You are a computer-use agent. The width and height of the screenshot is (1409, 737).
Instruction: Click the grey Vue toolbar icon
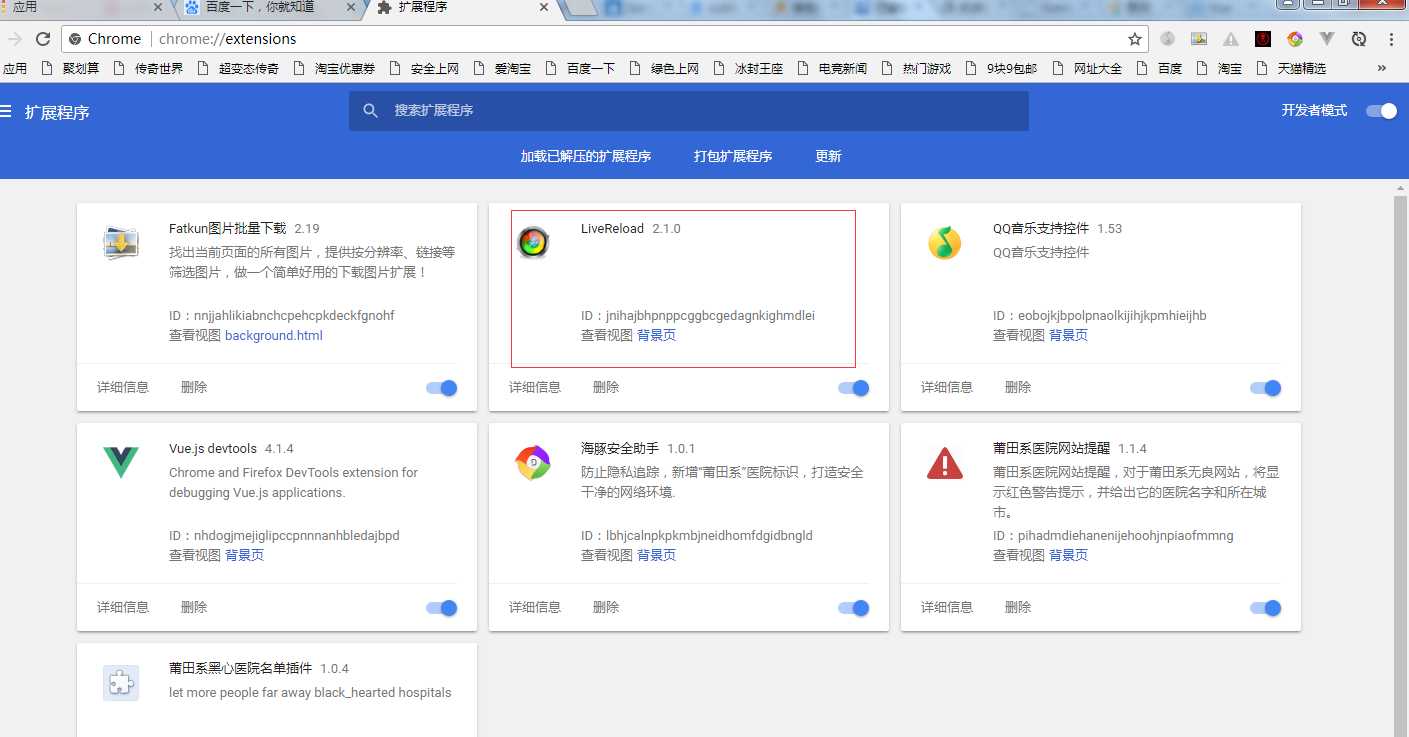pos(1327,39)
